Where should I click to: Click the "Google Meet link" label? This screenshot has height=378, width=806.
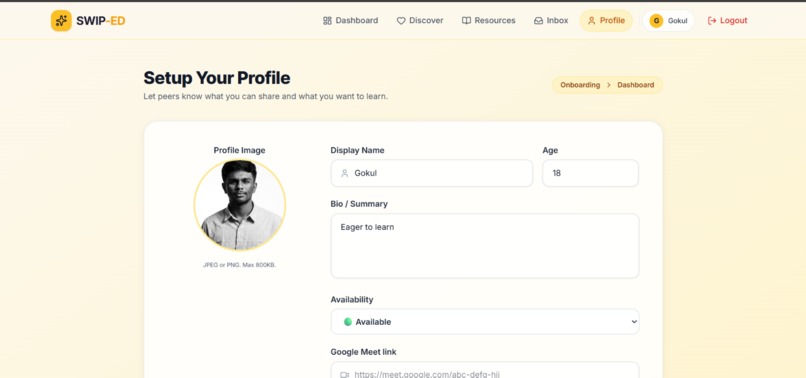tap(363, 352)
